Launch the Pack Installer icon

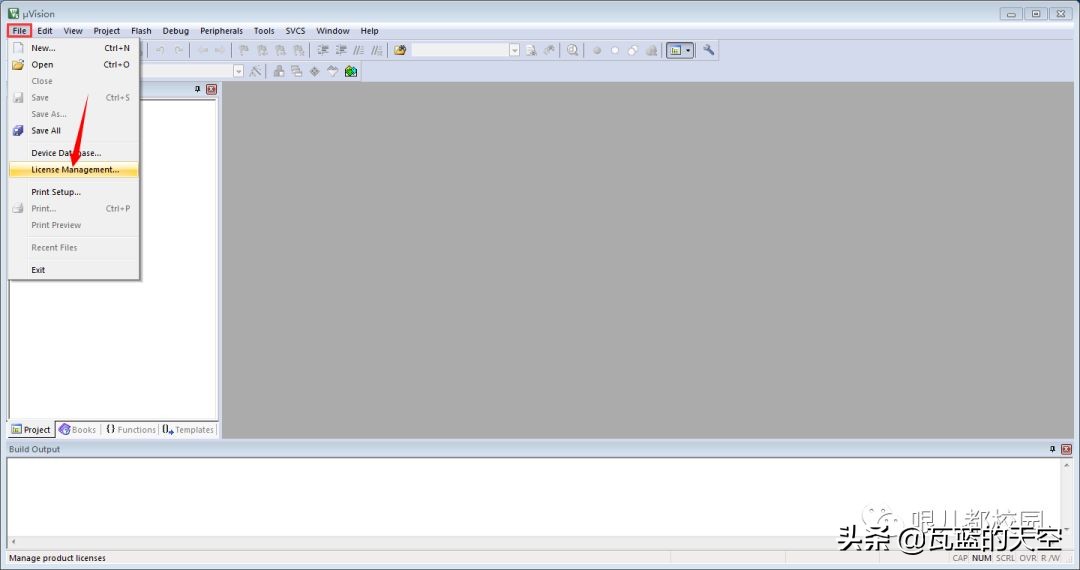pos(351,71)
